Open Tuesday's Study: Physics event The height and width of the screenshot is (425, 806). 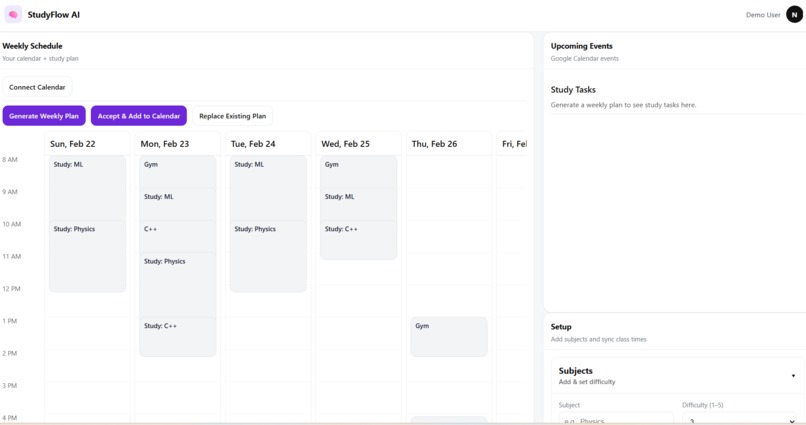tap(268, 256)
